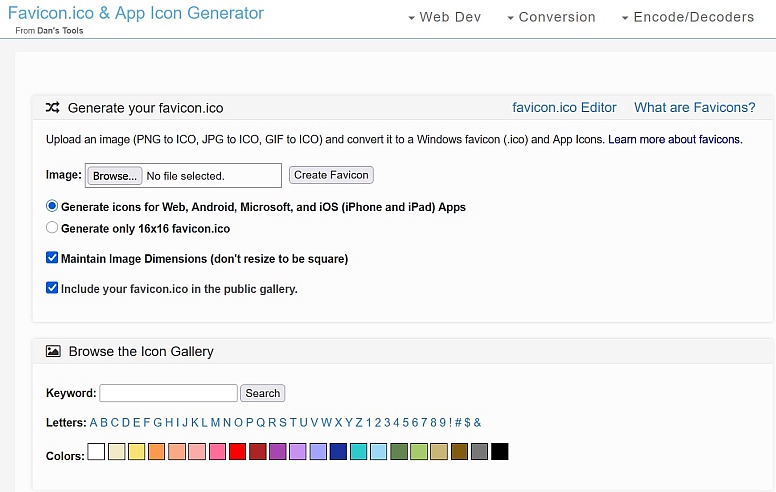Click letter S in Letters row
Image resolution: width=776 pixels, height=492 pixels.
click(283, 423)
